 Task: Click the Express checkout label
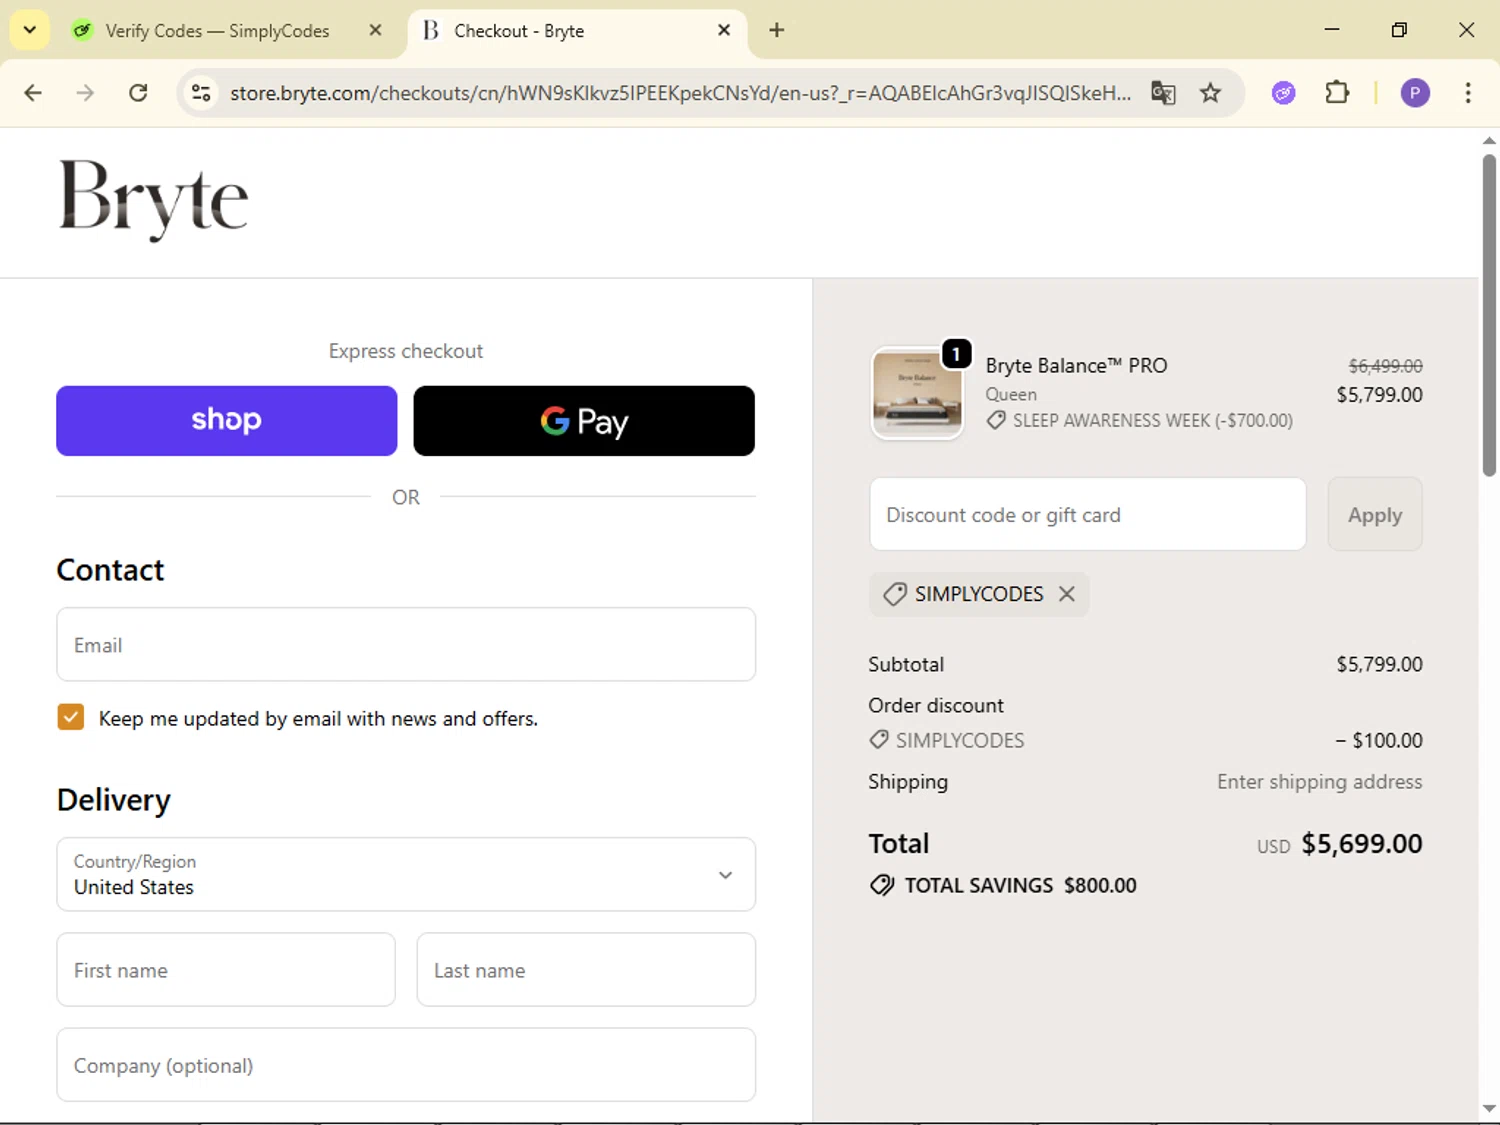(x=406, y=351)
